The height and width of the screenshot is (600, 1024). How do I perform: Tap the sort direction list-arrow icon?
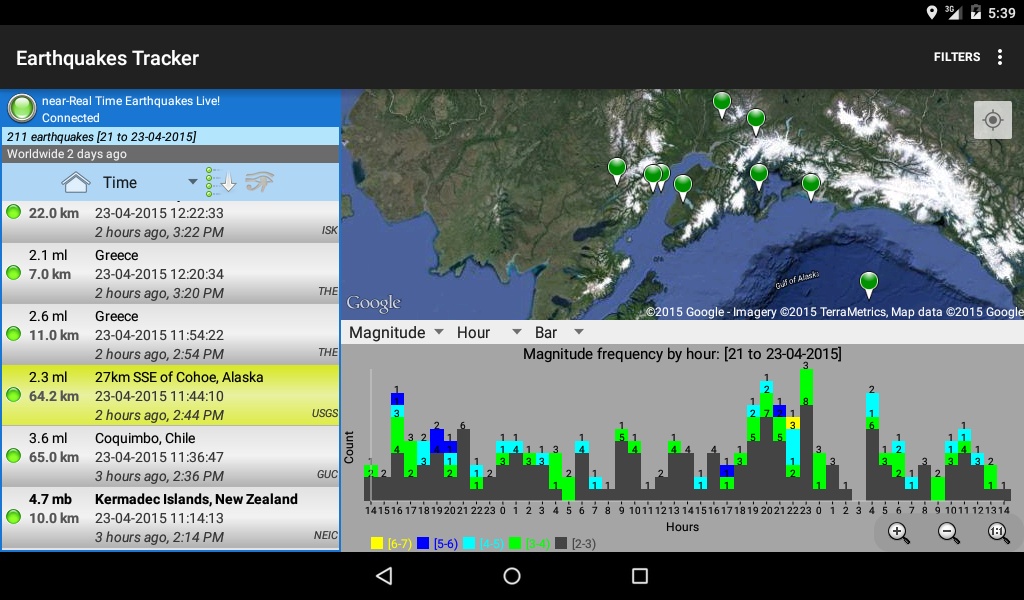coord(220,182)
